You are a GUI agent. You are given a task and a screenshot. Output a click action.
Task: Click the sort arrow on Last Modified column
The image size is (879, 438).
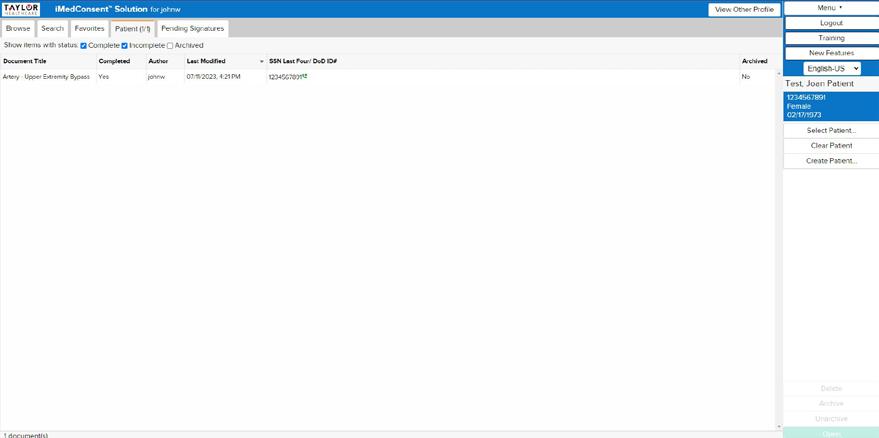pos(262,61)
